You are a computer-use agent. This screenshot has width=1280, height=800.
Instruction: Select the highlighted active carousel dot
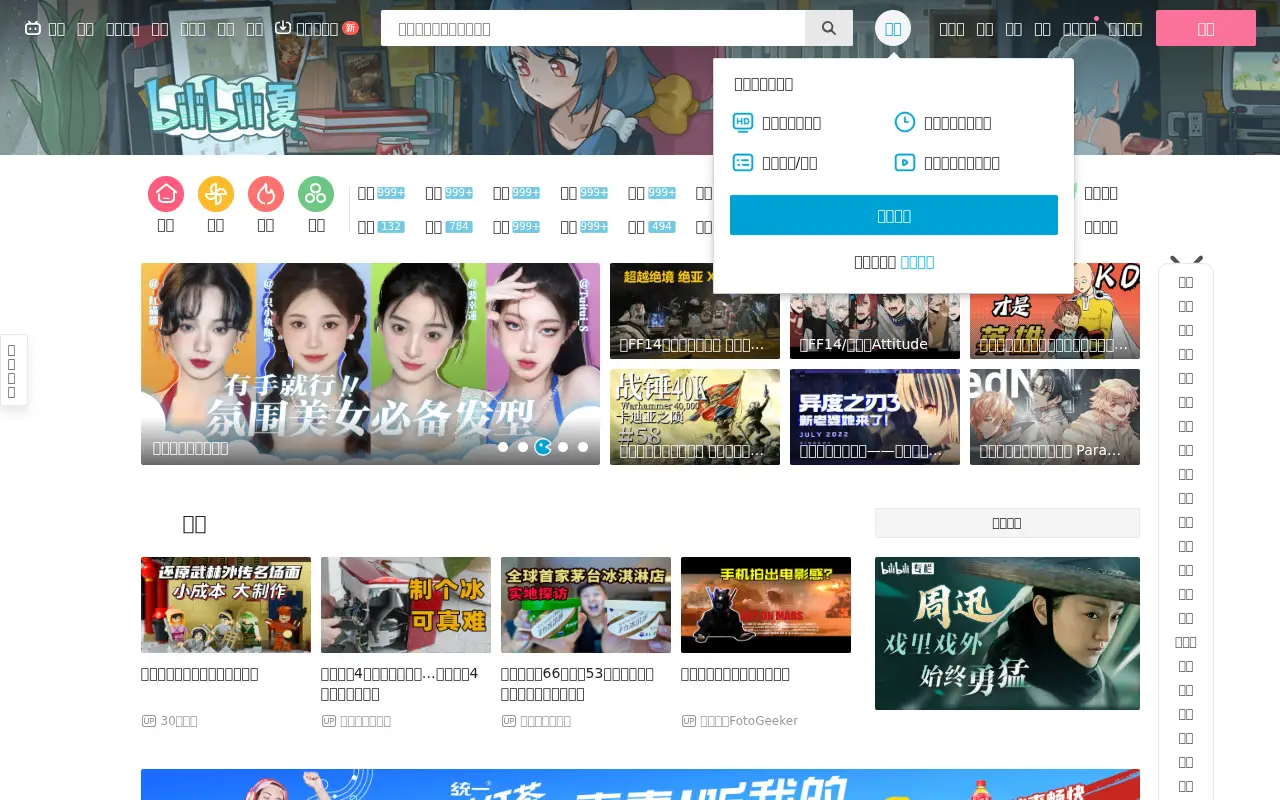click(543, 447)
